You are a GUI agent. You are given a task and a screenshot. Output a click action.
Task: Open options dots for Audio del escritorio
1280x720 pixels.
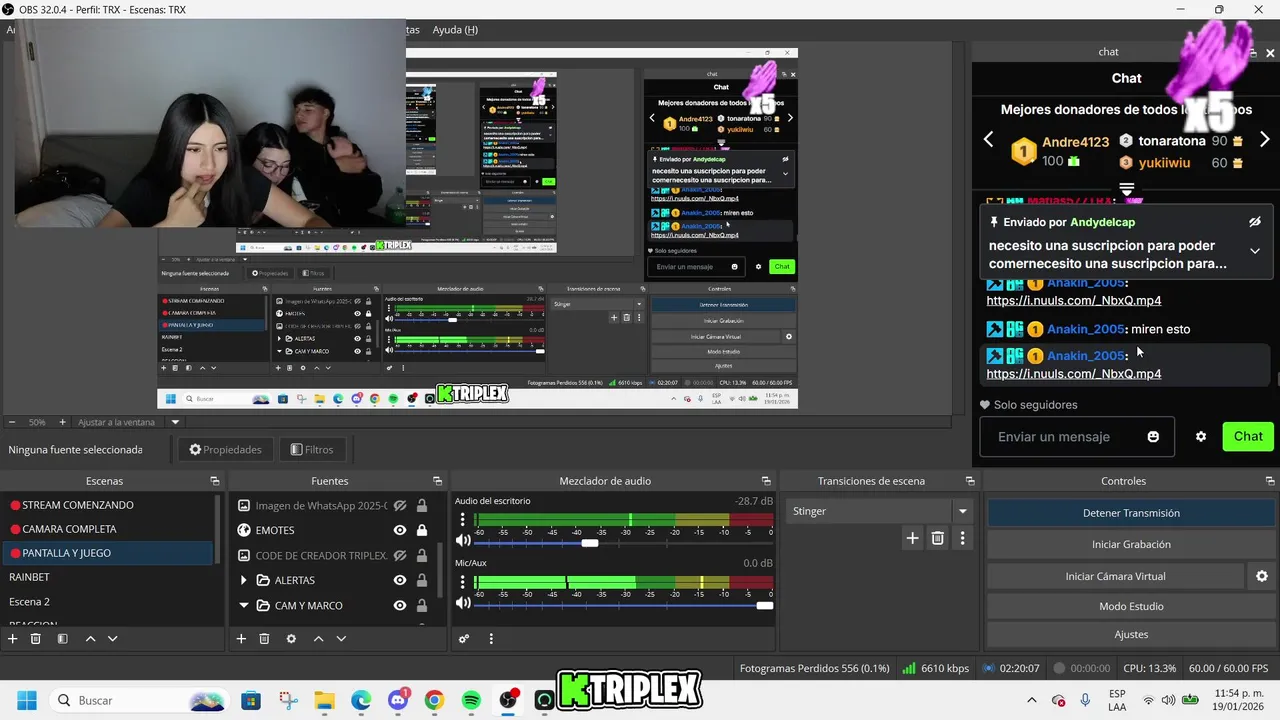pyautogui.click(x=462, y=520)
